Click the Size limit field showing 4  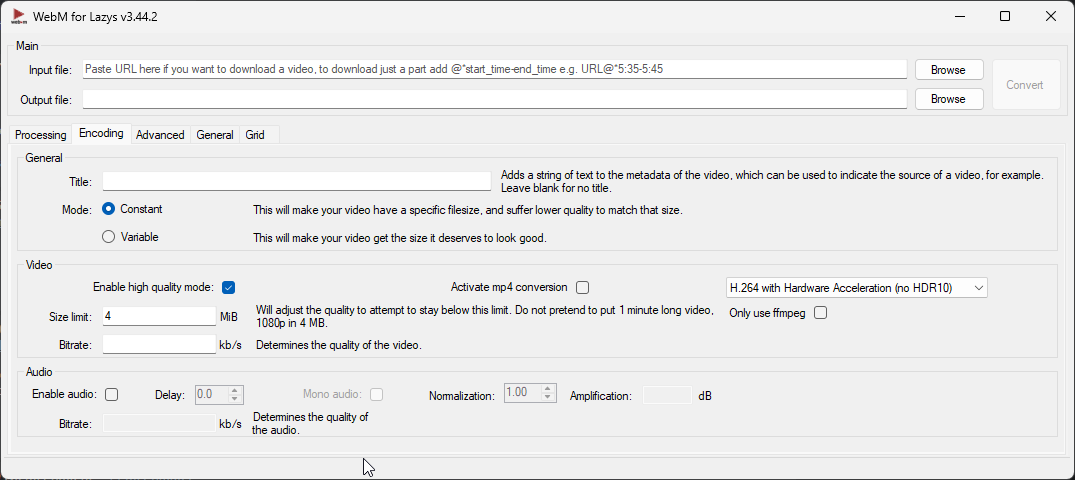(x=159, y=316)
